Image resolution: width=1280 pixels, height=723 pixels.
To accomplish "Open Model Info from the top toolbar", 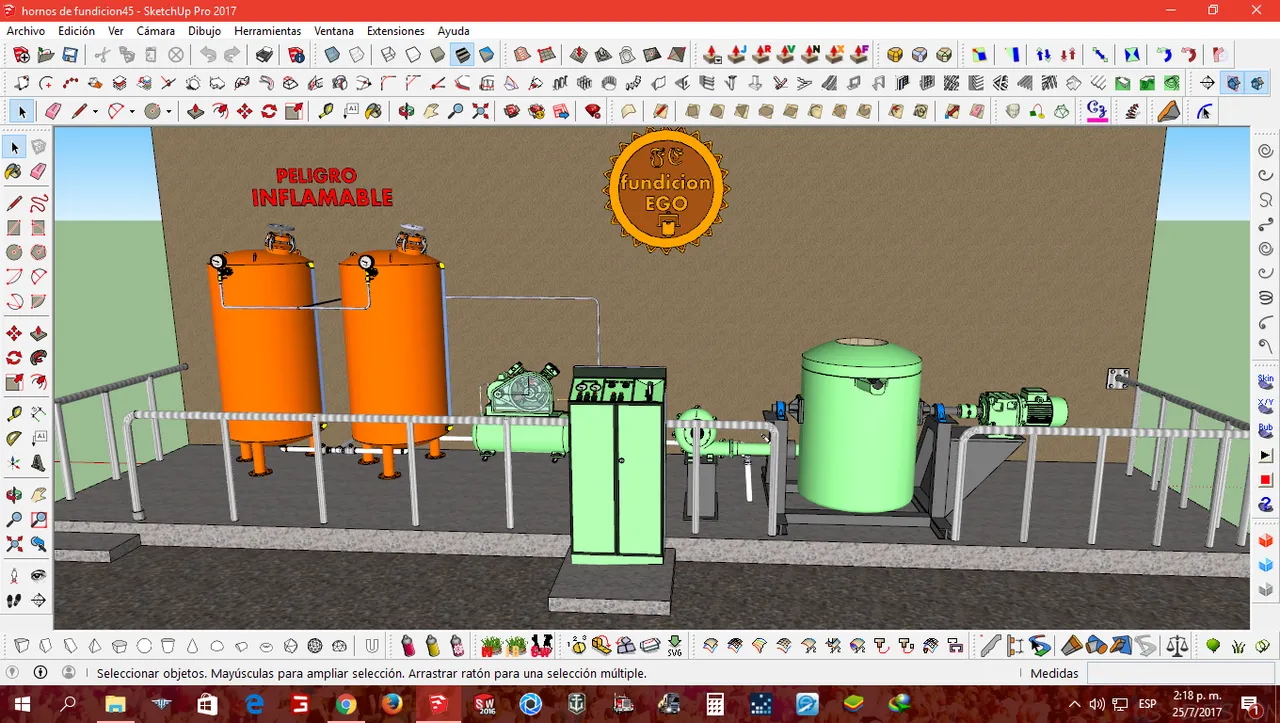I will [x=296, y=55].
